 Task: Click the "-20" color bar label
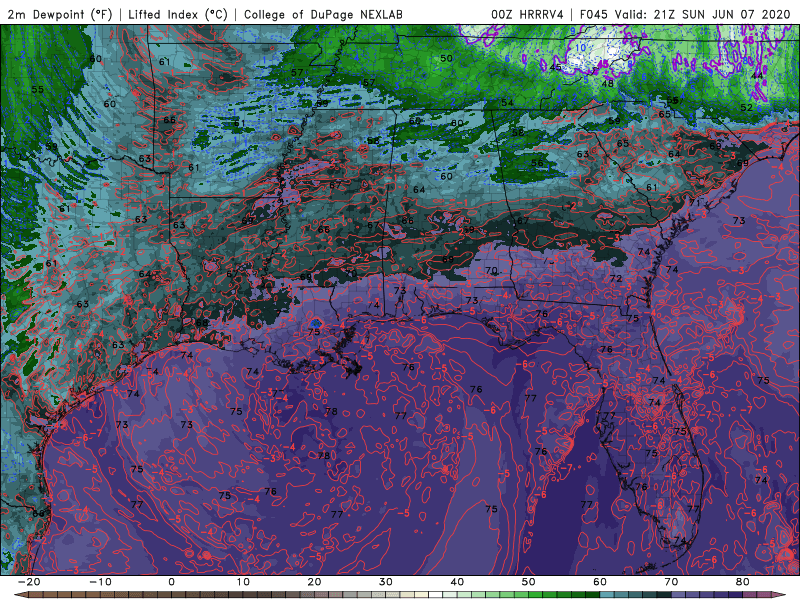pyautogui.click(x=29, y=582)
